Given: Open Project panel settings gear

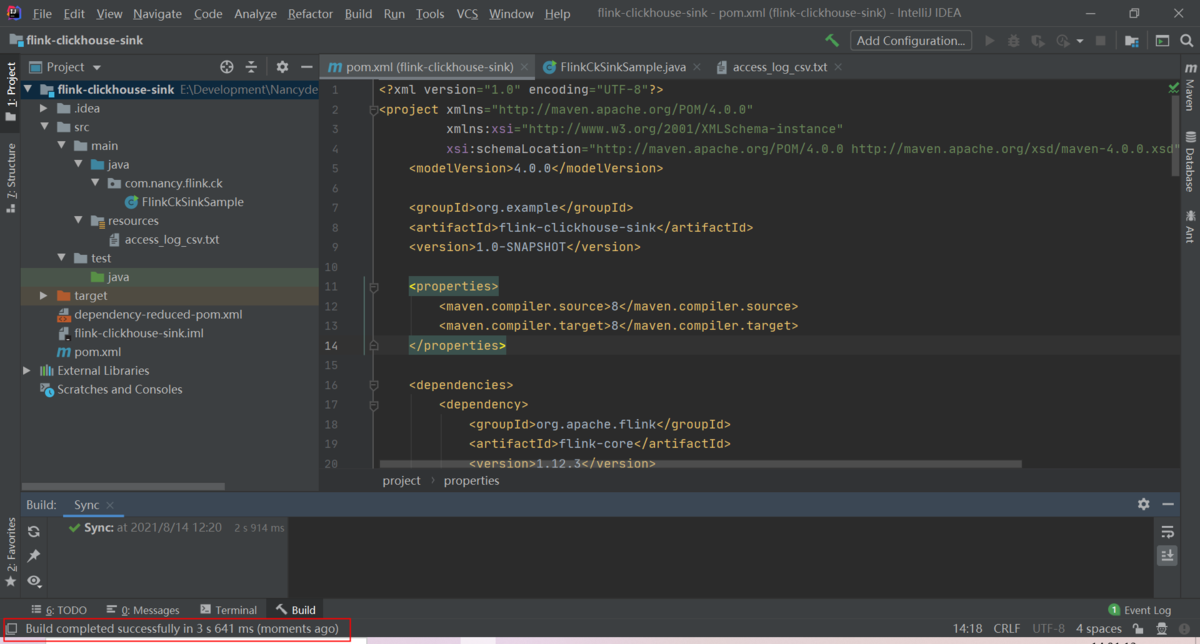Looking at the screenshot, I should coord(282,67).
